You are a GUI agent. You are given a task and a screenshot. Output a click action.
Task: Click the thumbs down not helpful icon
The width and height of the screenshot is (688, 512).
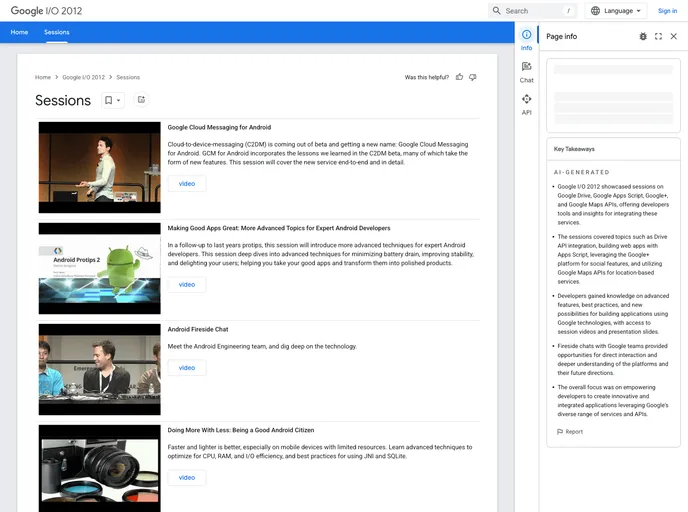(x=473, y=77)
